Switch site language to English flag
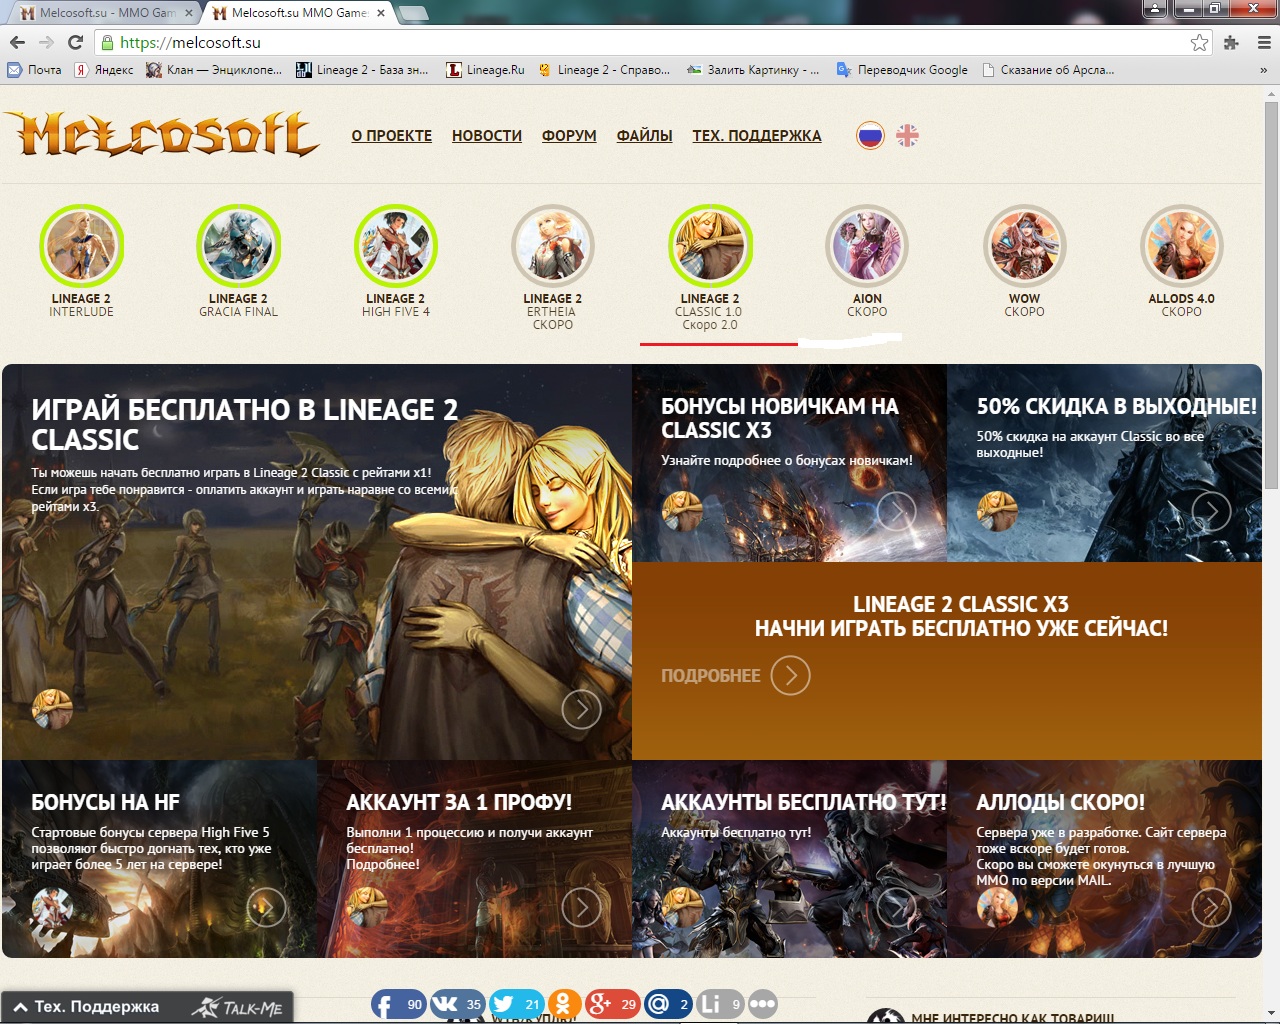Screen dimensions: 1280x1024 pyautogui.click(x=907, y=135)
